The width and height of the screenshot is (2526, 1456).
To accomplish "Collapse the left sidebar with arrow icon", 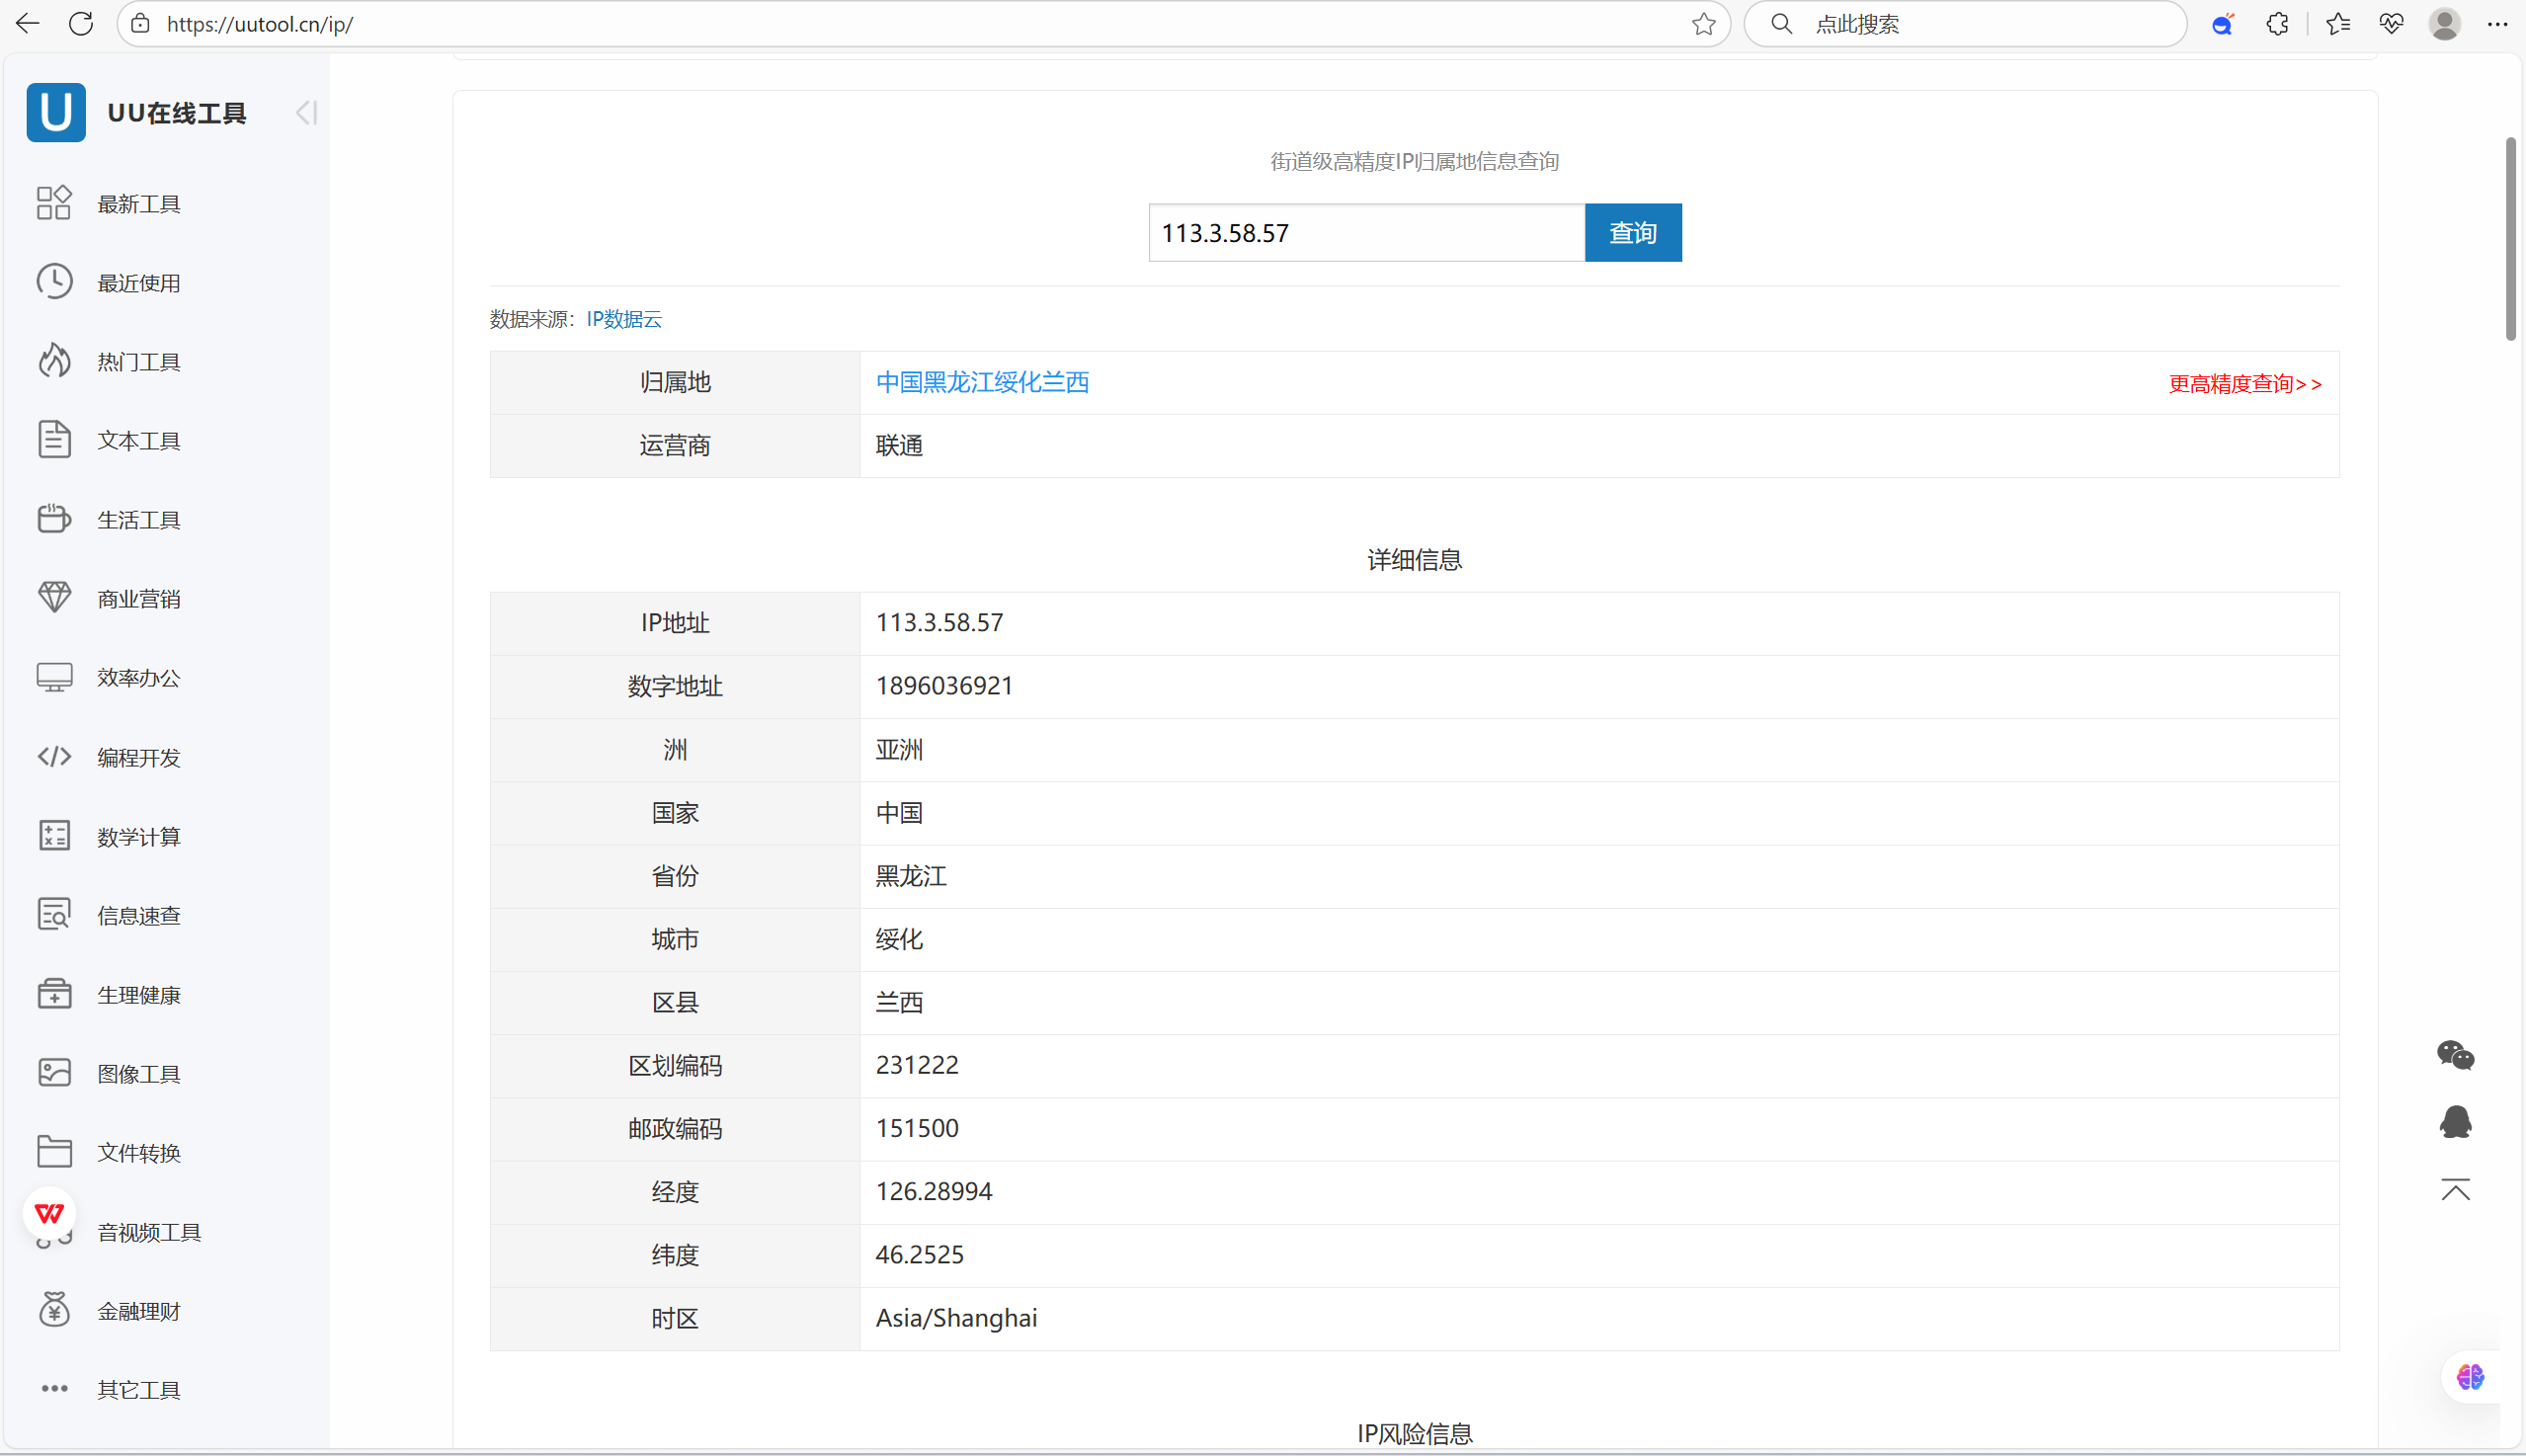I will (x=306, y=113).
